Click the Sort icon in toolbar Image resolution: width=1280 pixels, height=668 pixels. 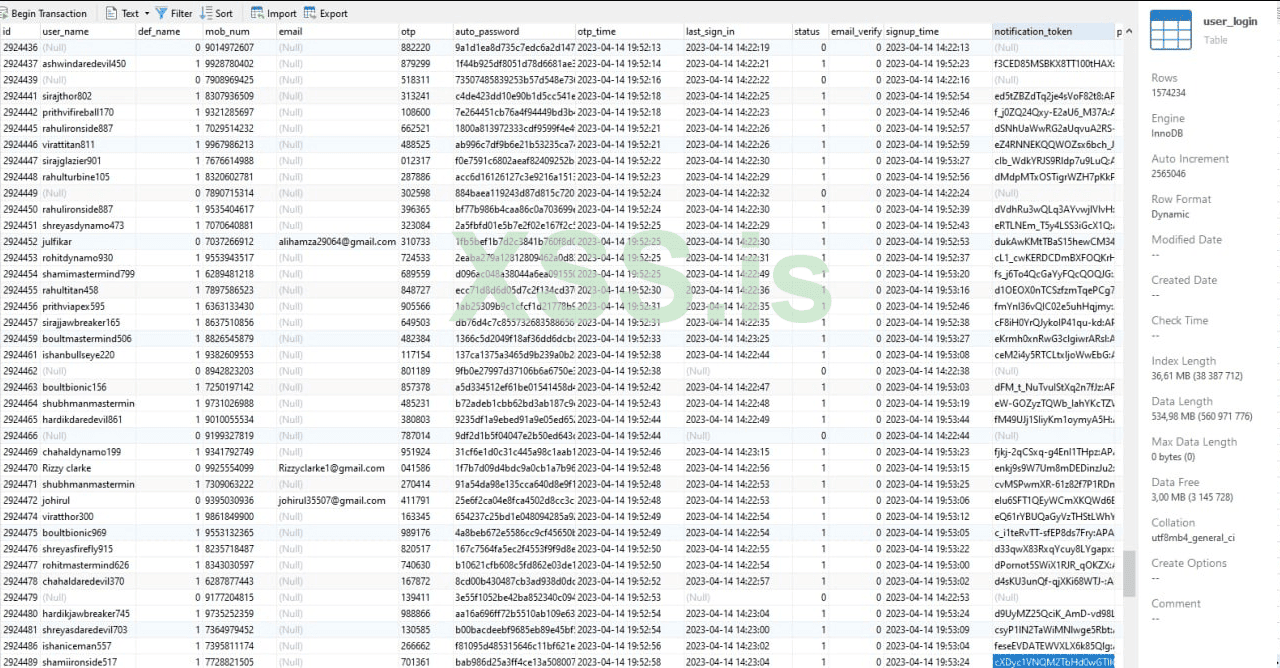207,13
